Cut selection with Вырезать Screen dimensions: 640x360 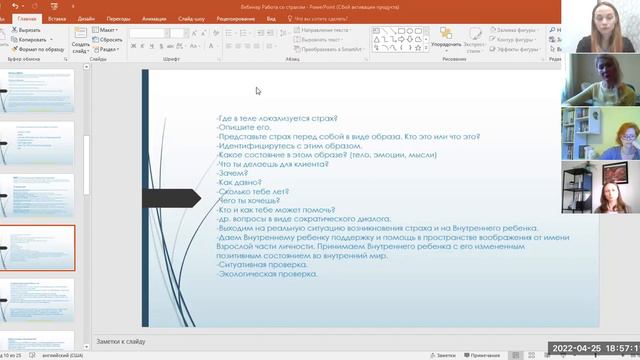26,30
